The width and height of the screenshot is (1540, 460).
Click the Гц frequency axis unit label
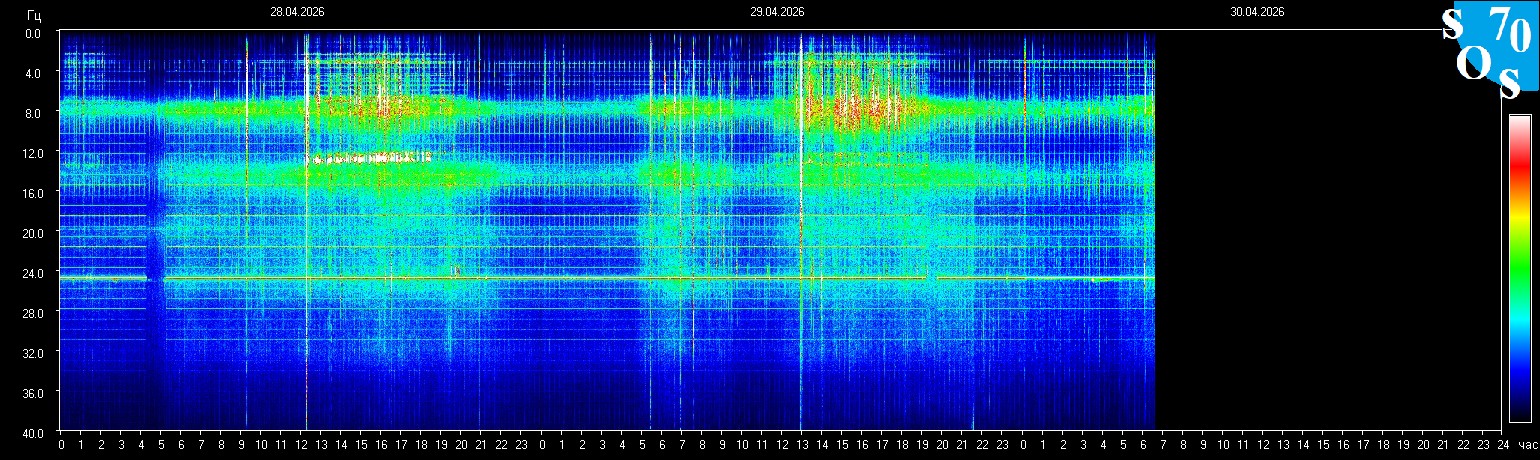(35, 15)
